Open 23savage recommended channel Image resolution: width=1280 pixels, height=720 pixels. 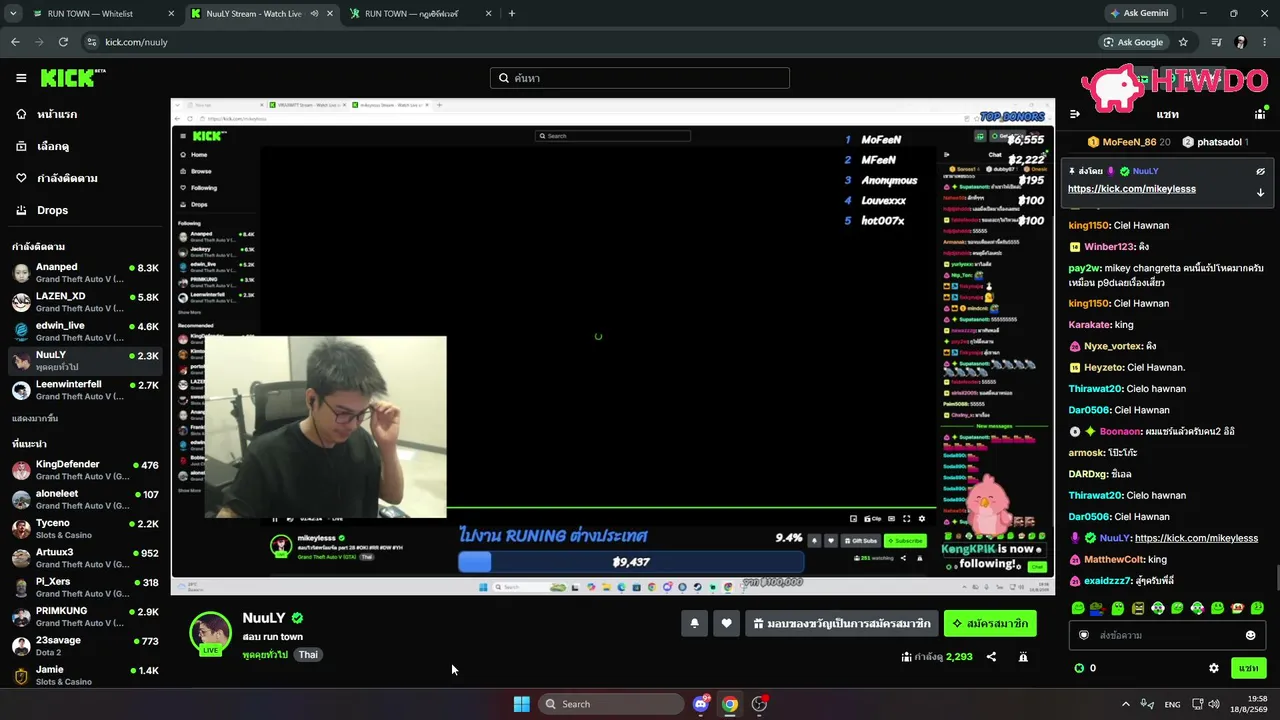[x=84, y=645]
